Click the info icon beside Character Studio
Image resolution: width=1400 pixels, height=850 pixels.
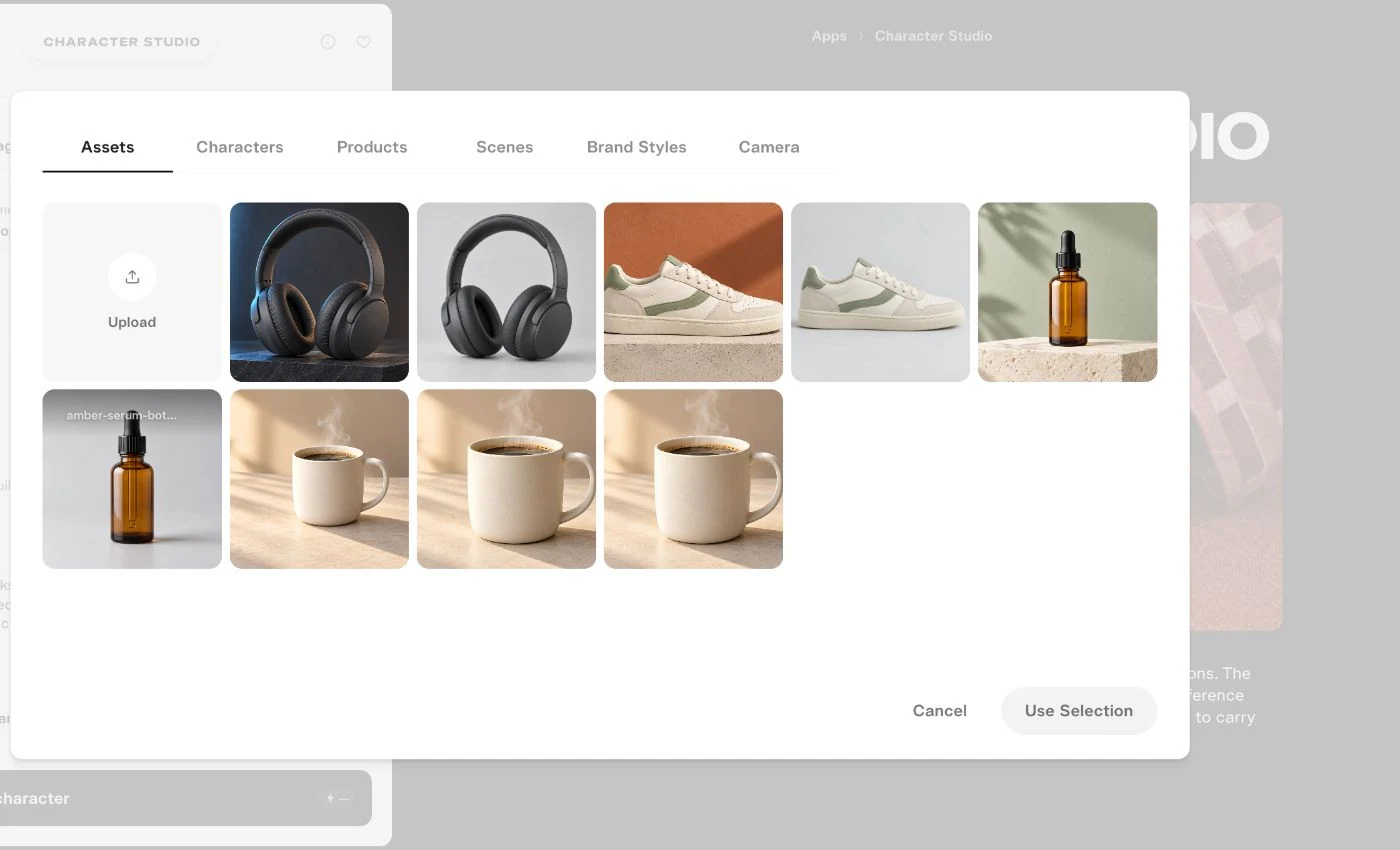[x=328, y=42]
